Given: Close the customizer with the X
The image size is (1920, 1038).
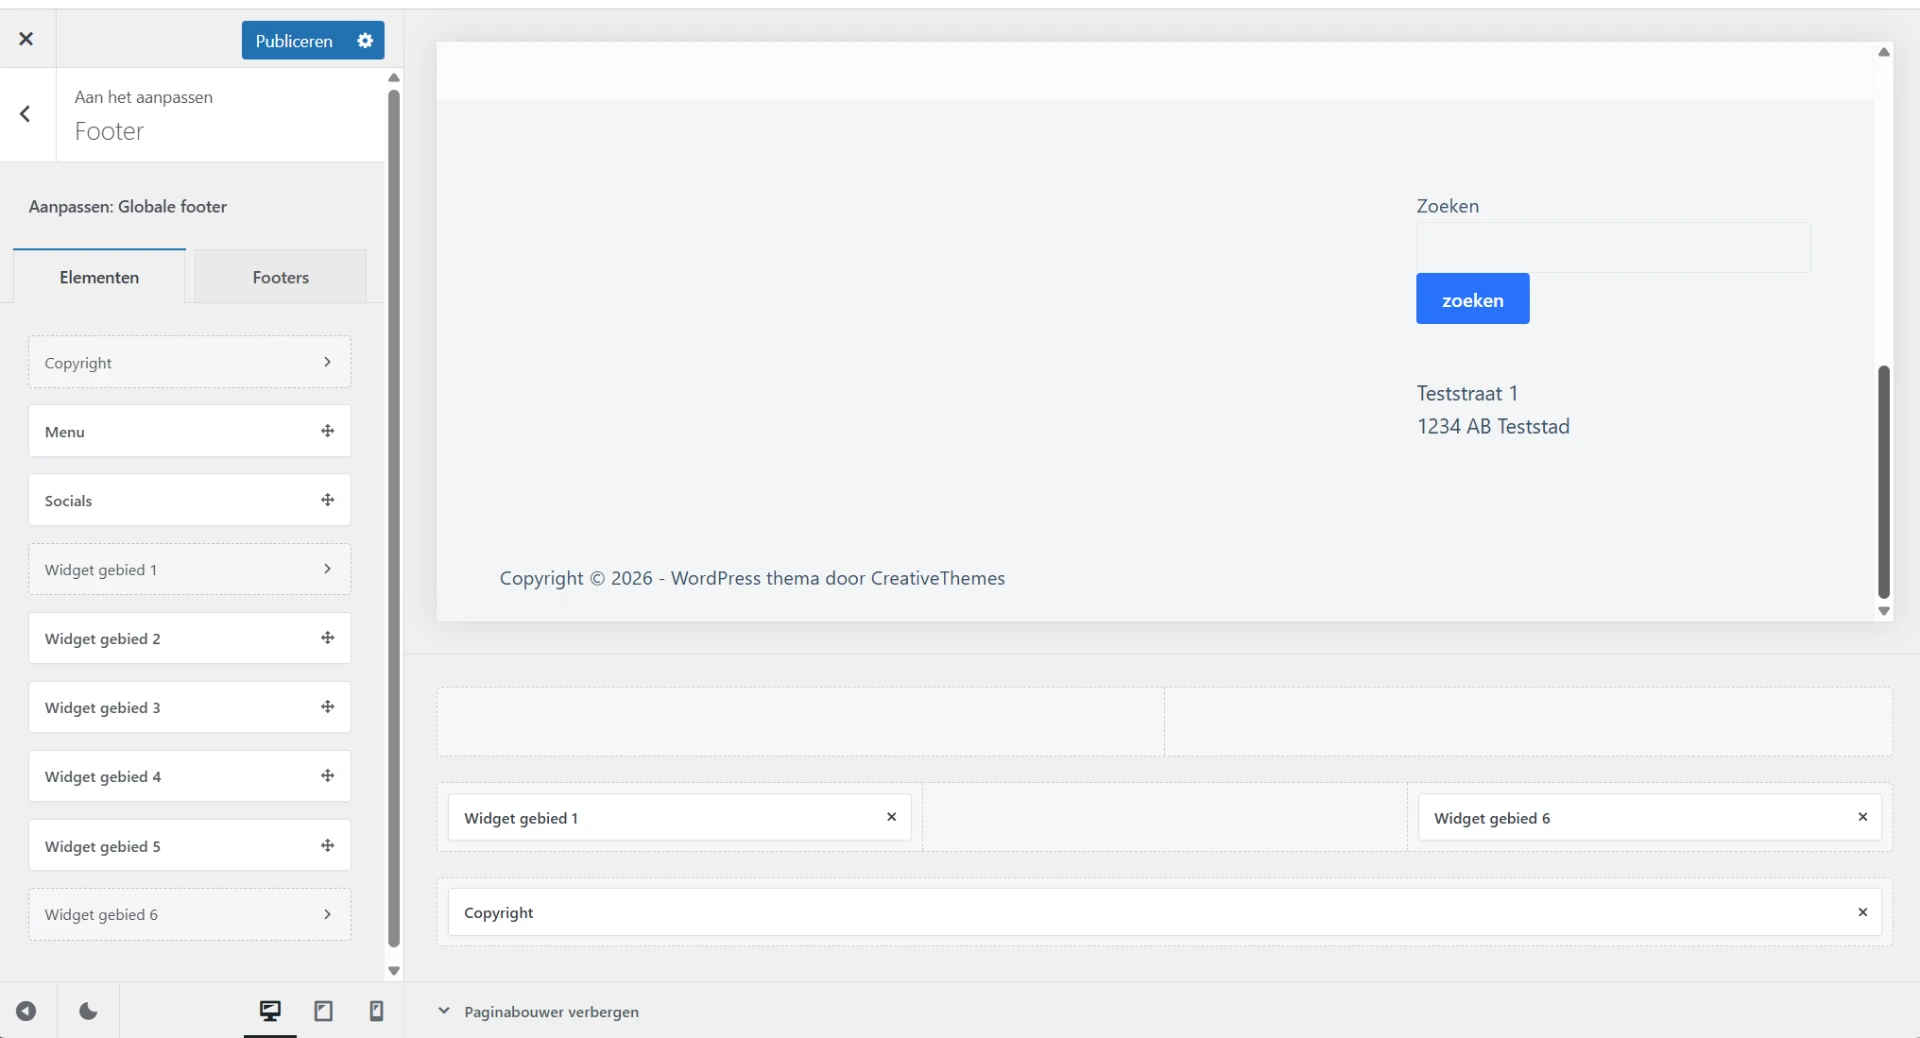Looking at the screenshot, I should pyautogui.click(x=25, y=39).
